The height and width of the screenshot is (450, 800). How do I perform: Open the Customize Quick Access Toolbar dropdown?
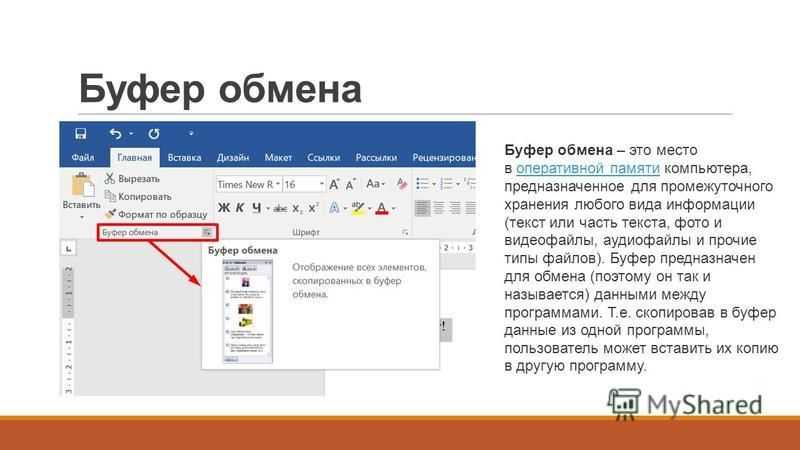(191, 134)
